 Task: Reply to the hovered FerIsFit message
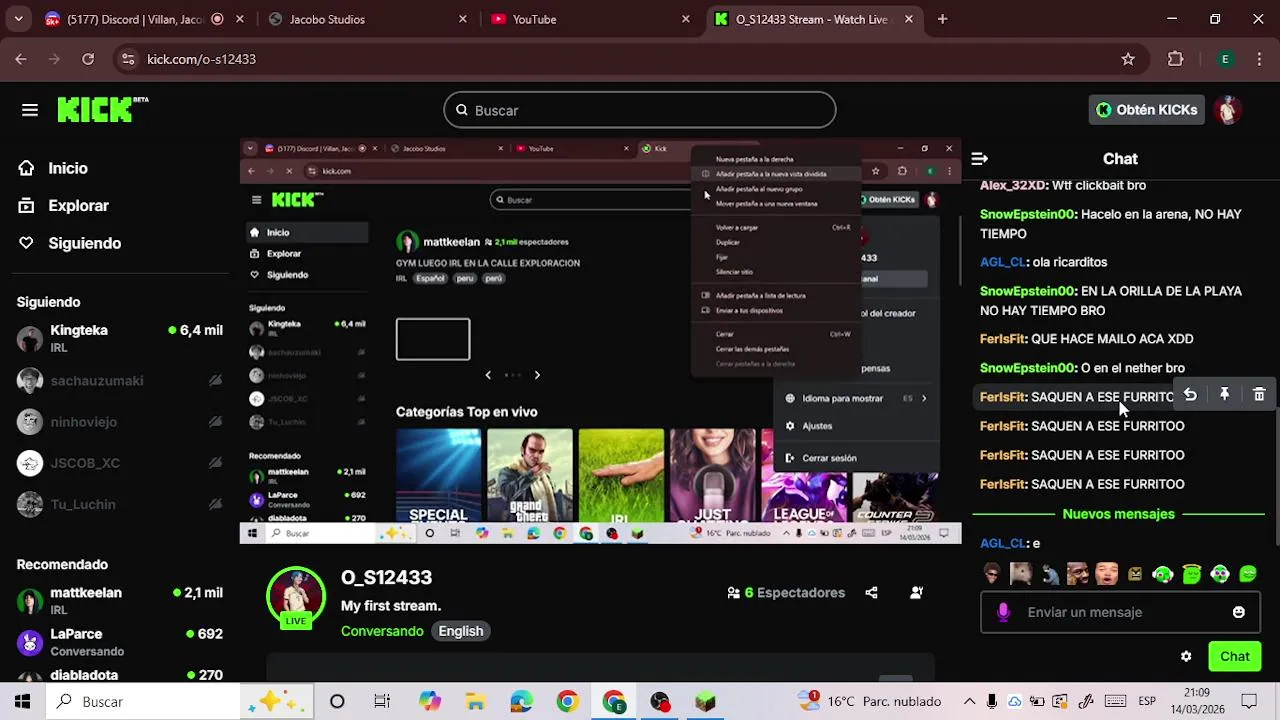[x=1190, y=395]
